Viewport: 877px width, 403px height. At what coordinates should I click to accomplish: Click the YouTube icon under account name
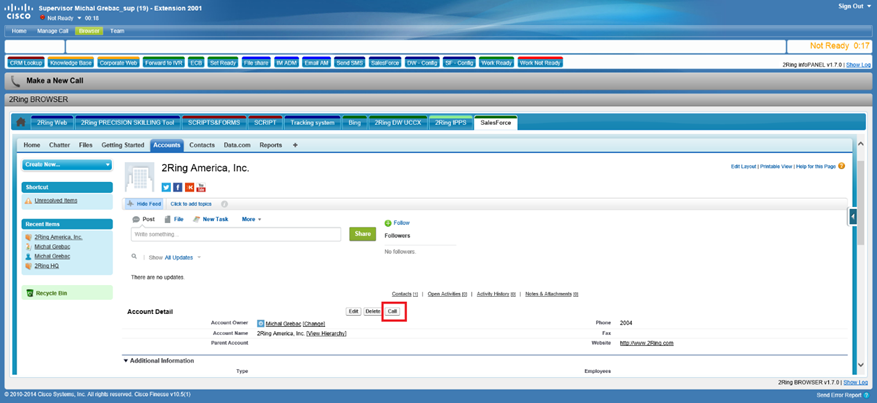tap(201, 187)
